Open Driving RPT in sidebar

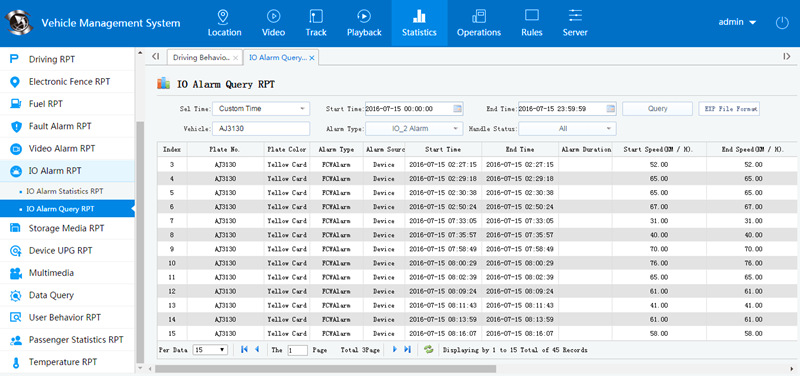point(67,59)
